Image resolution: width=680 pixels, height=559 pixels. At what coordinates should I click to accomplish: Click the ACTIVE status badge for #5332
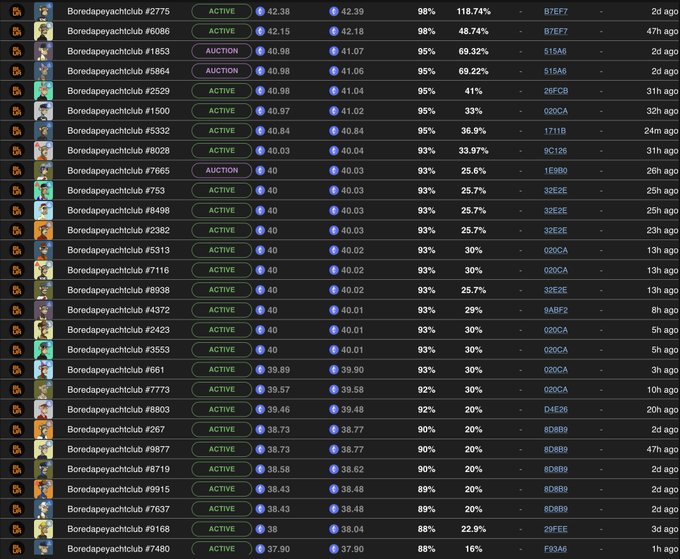(222, 131)
